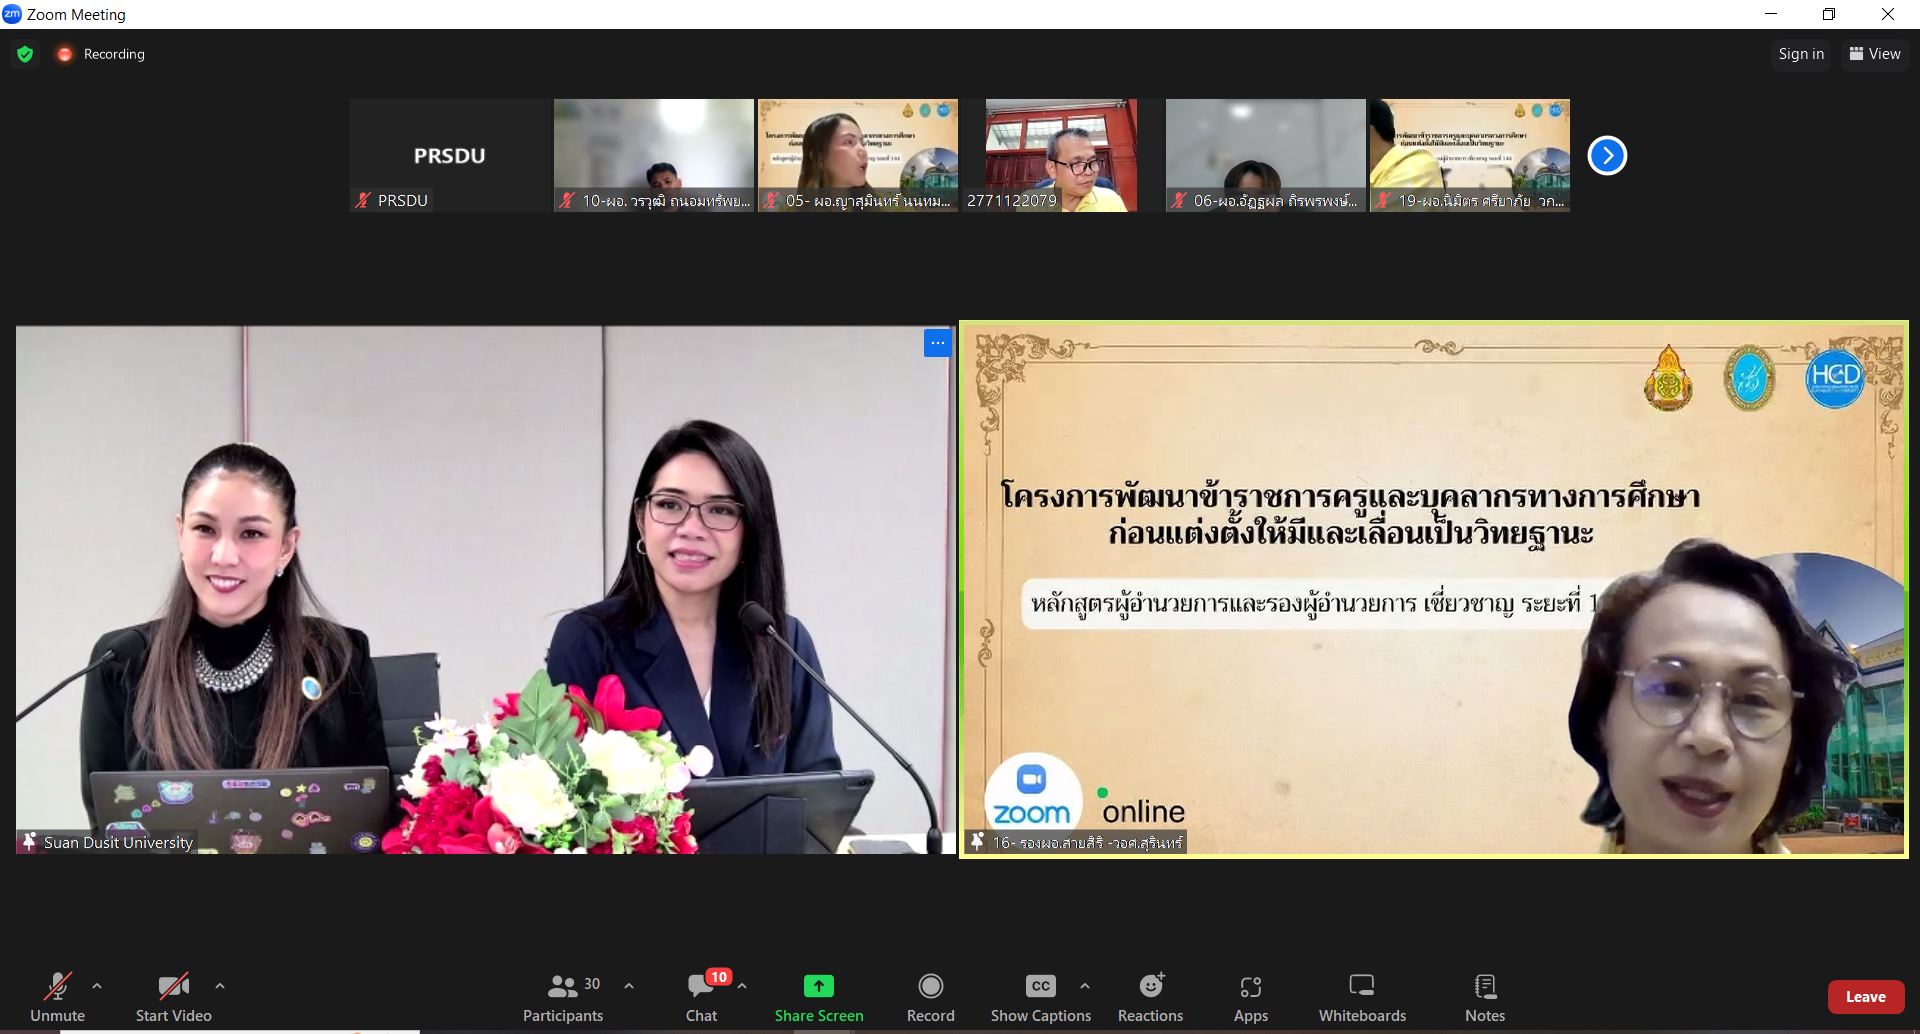The image size is (1920, 1034).
Task: Show next participants with blue arrow
Action: pos(1607,156)
